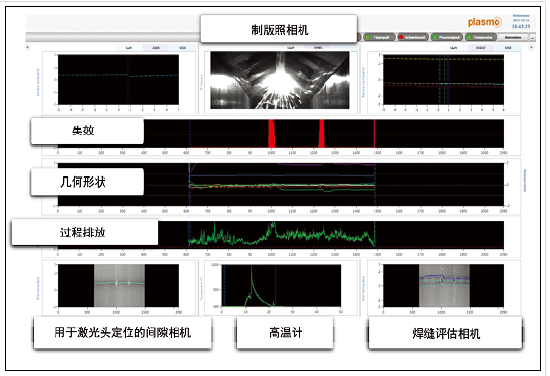The height and width of the screenshot is (376, 550).
Task: Click the weld seam evaluation image bottom-right
Action: pyautogui.click(x=444, y=286)
